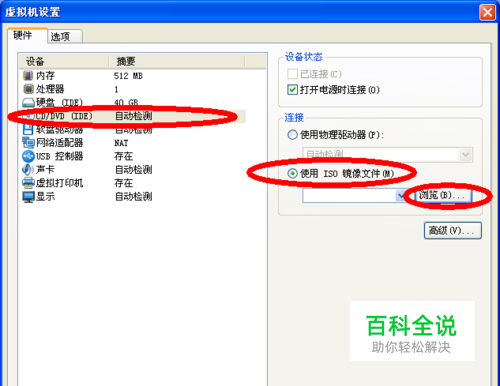Click 存在 in the 虚拟打印机 row

click(x=124, y=183)
